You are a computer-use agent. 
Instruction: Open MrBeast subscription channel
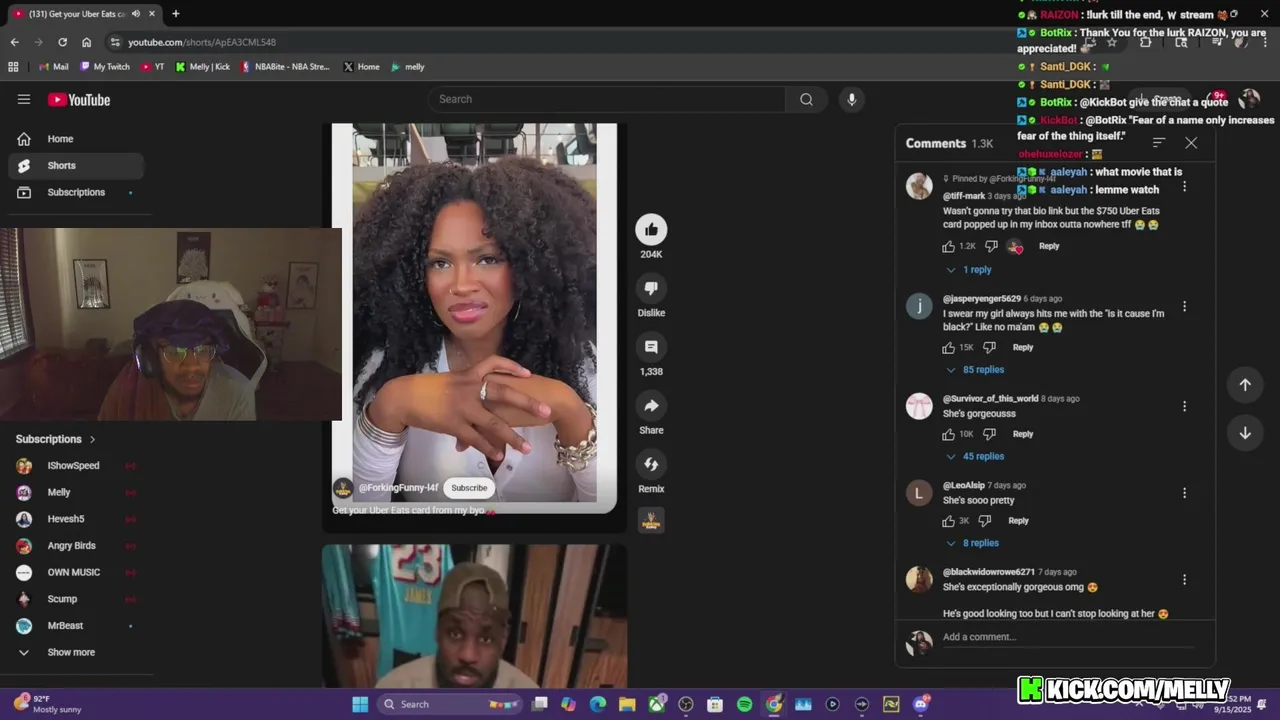(76, 626)
